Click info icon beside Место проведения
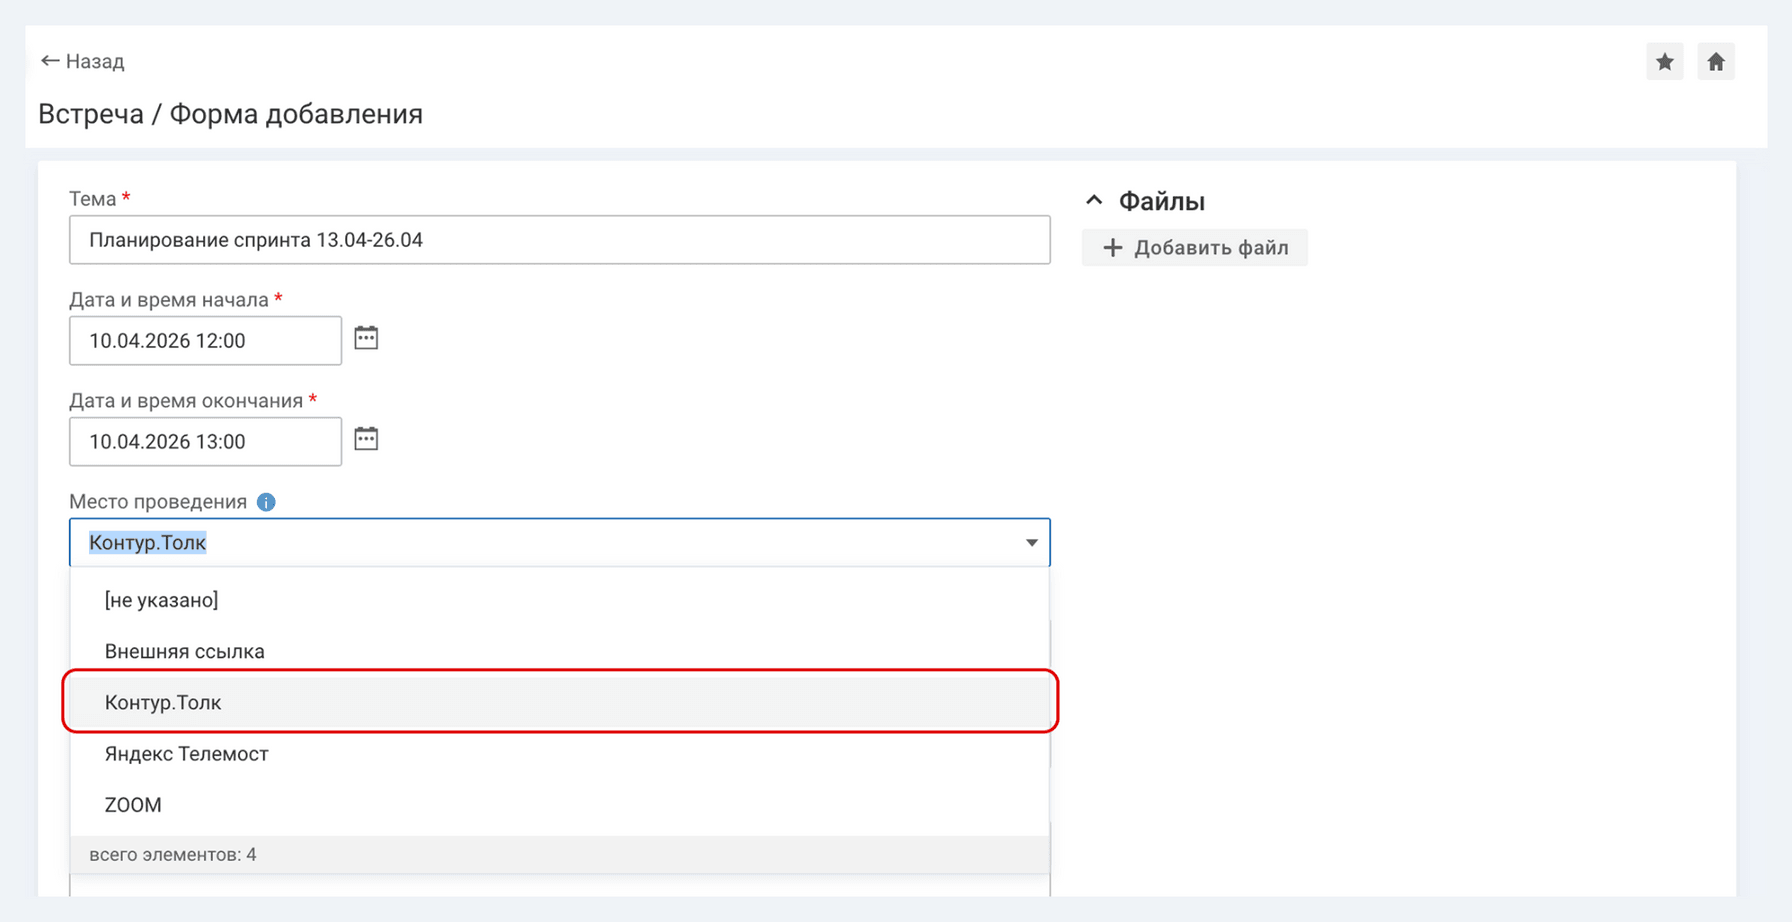 click(x=266, y=502)
